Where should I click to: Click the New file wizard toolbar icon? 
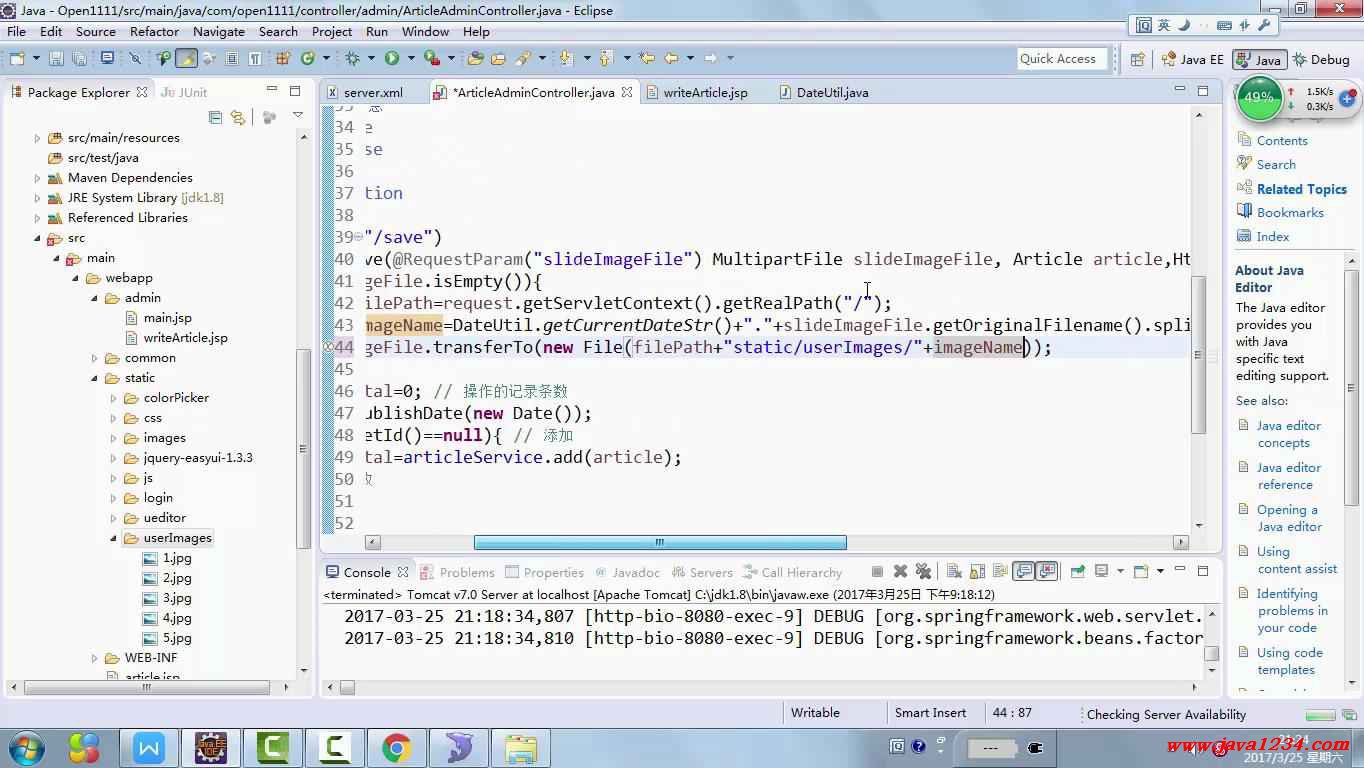tap(17, 59)
